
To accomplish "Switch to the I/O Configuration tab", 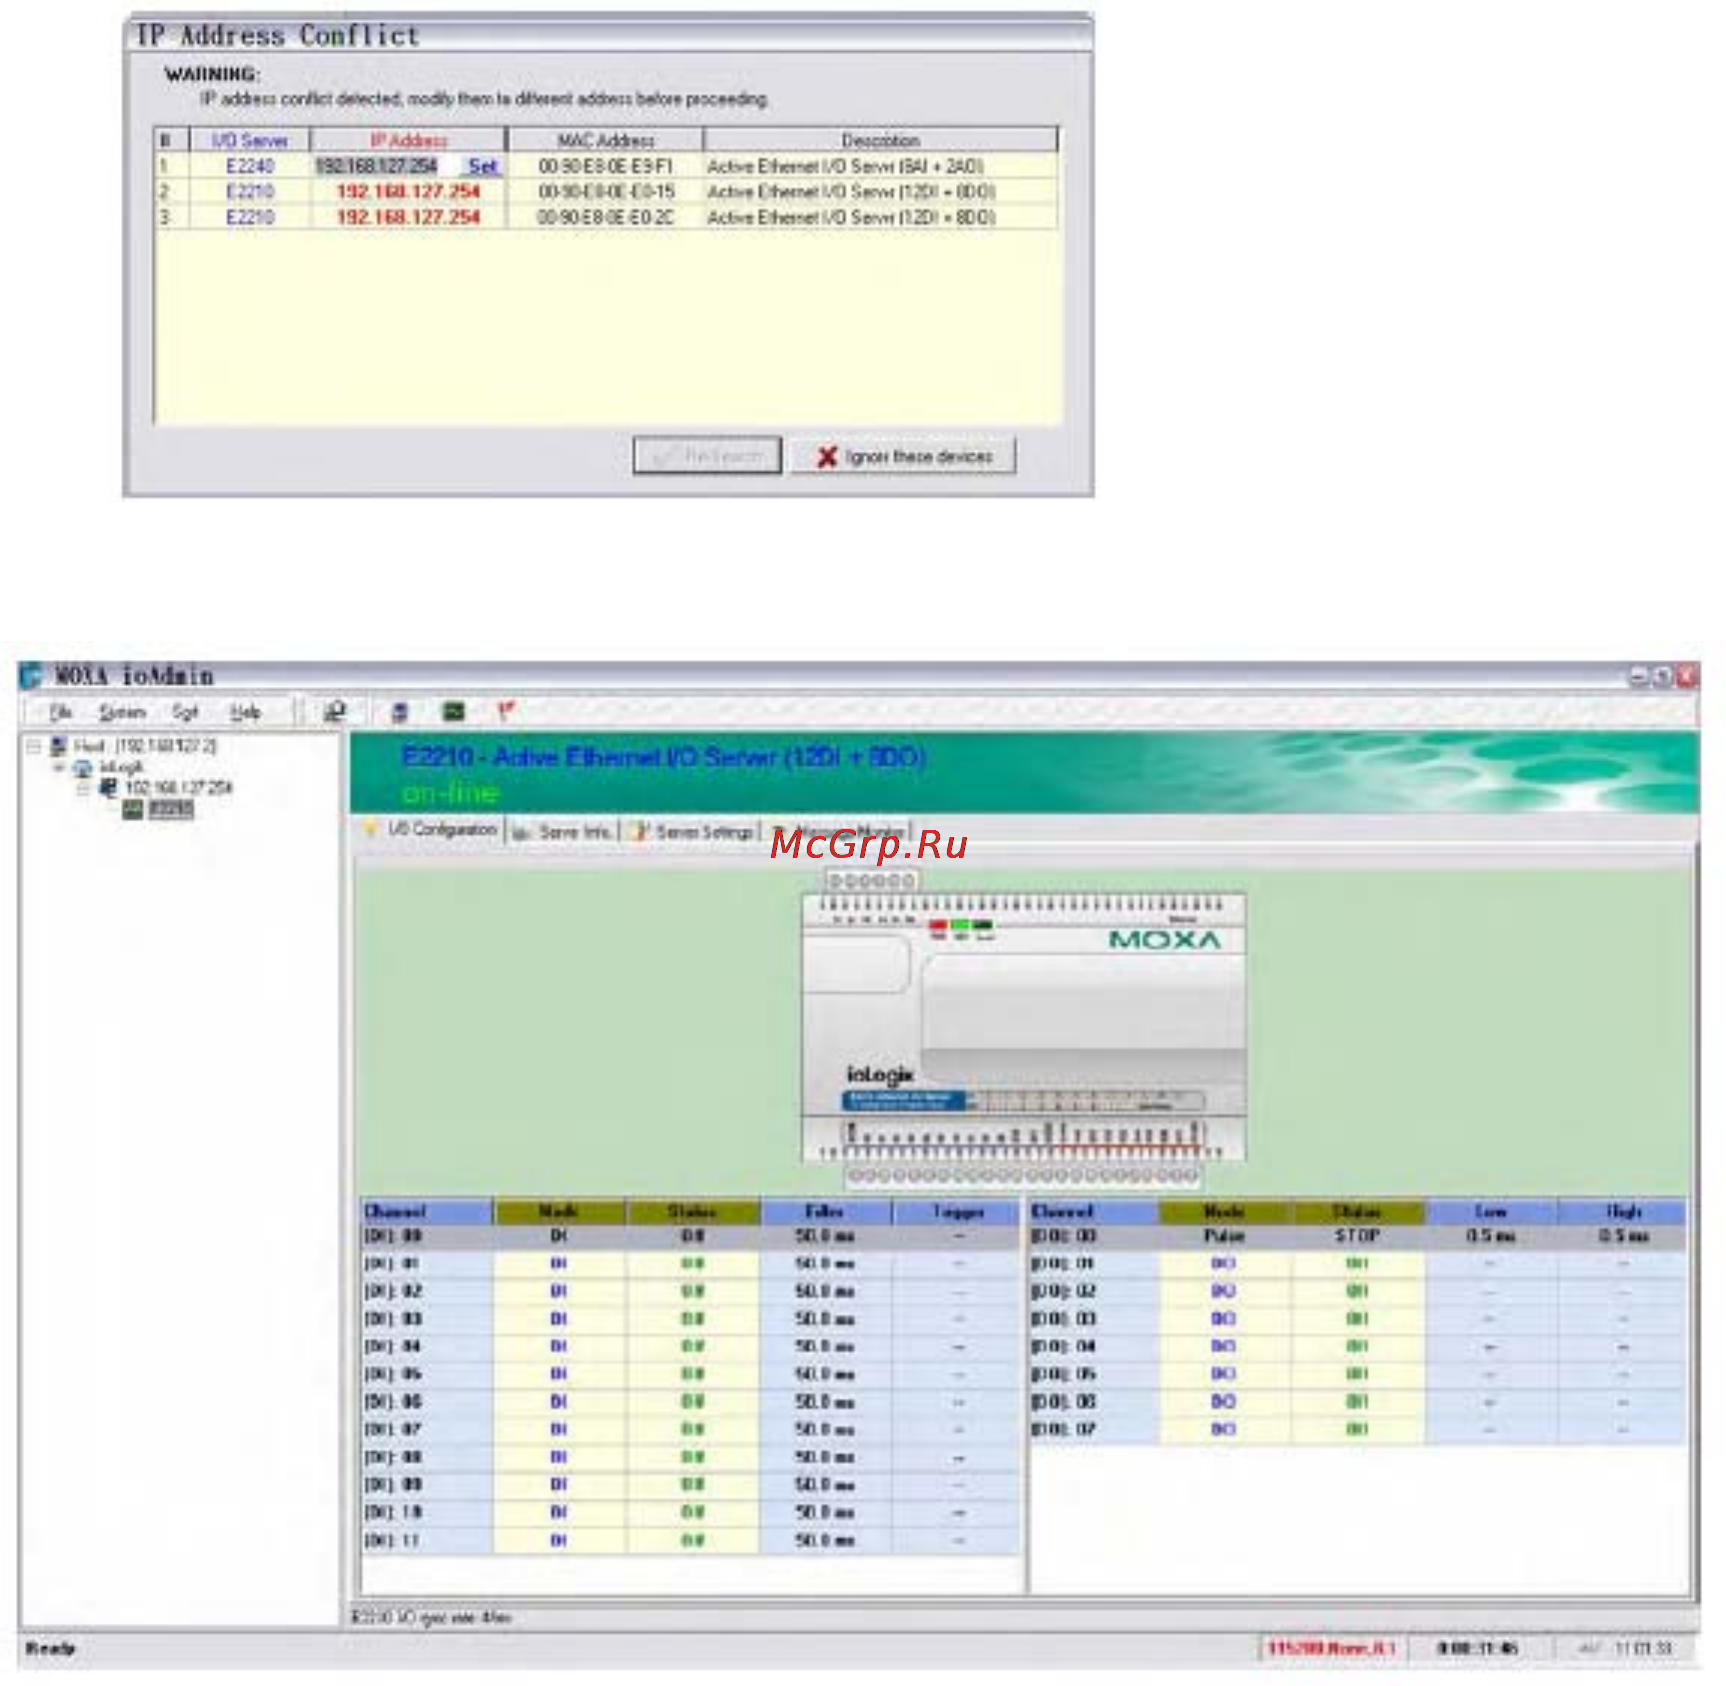I will (x=432, y=830).
